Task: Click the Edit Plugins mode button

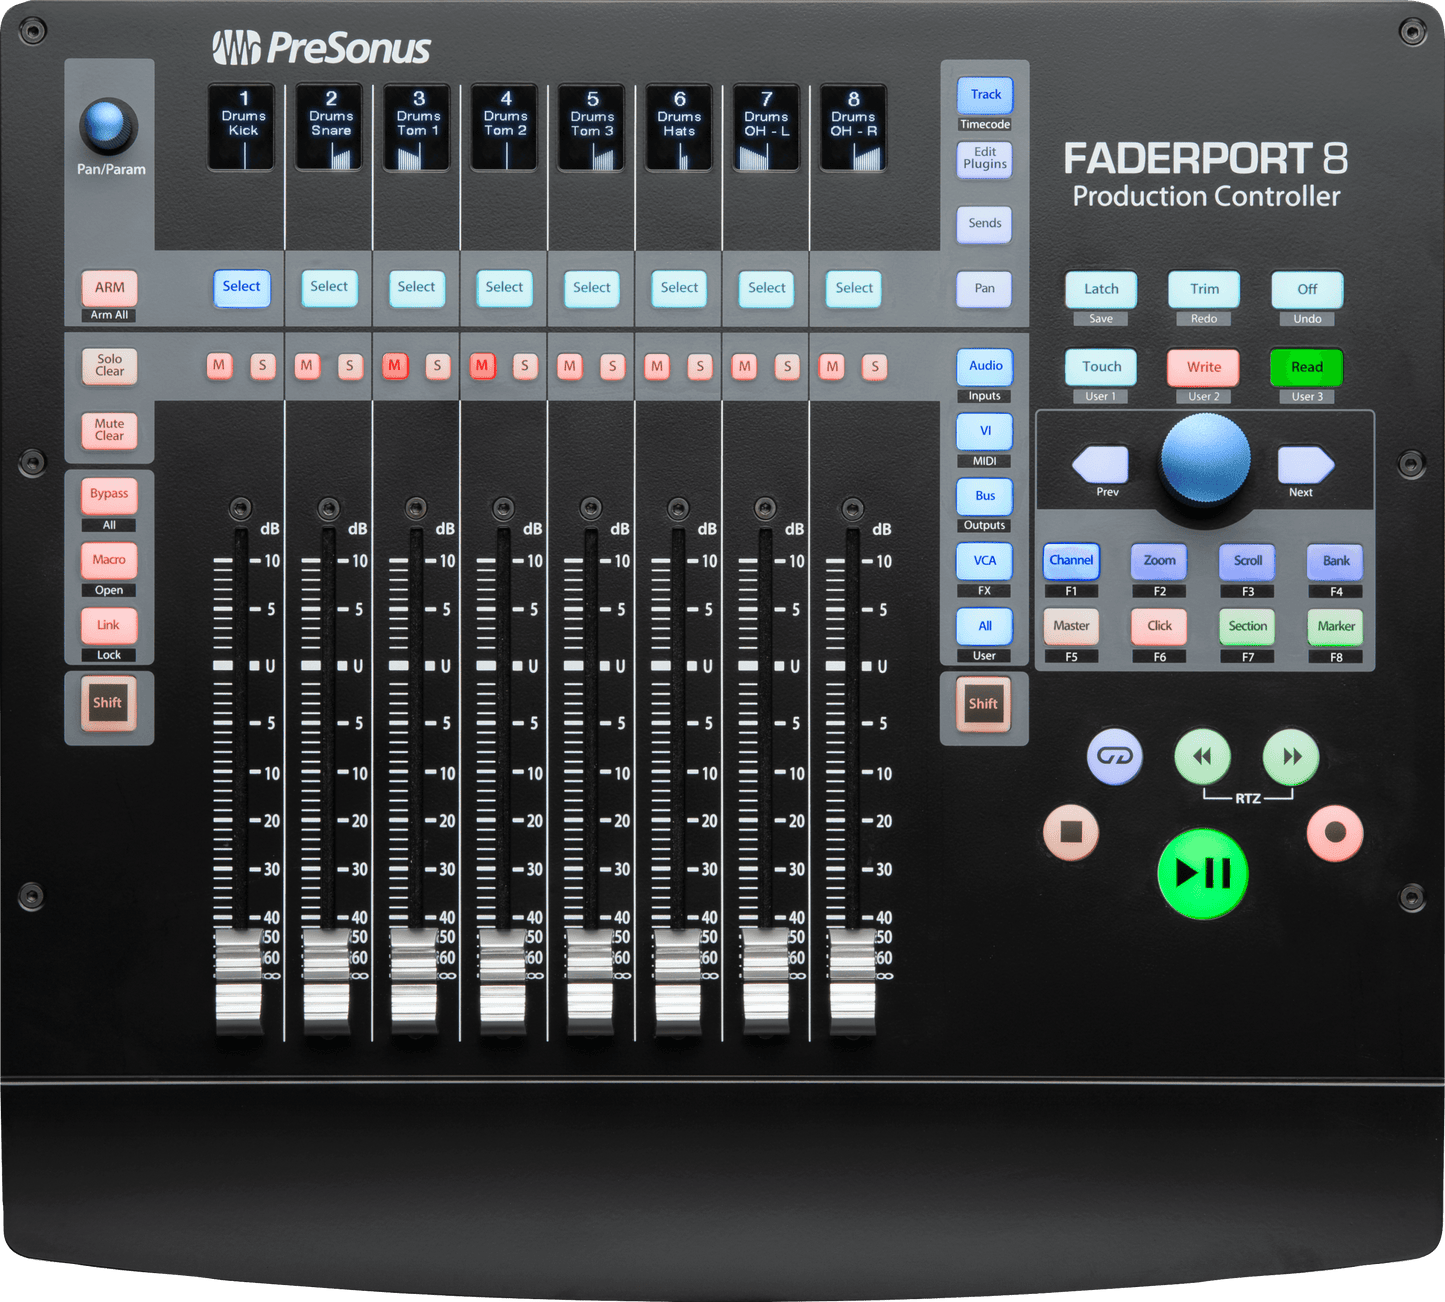Action: 985,159
